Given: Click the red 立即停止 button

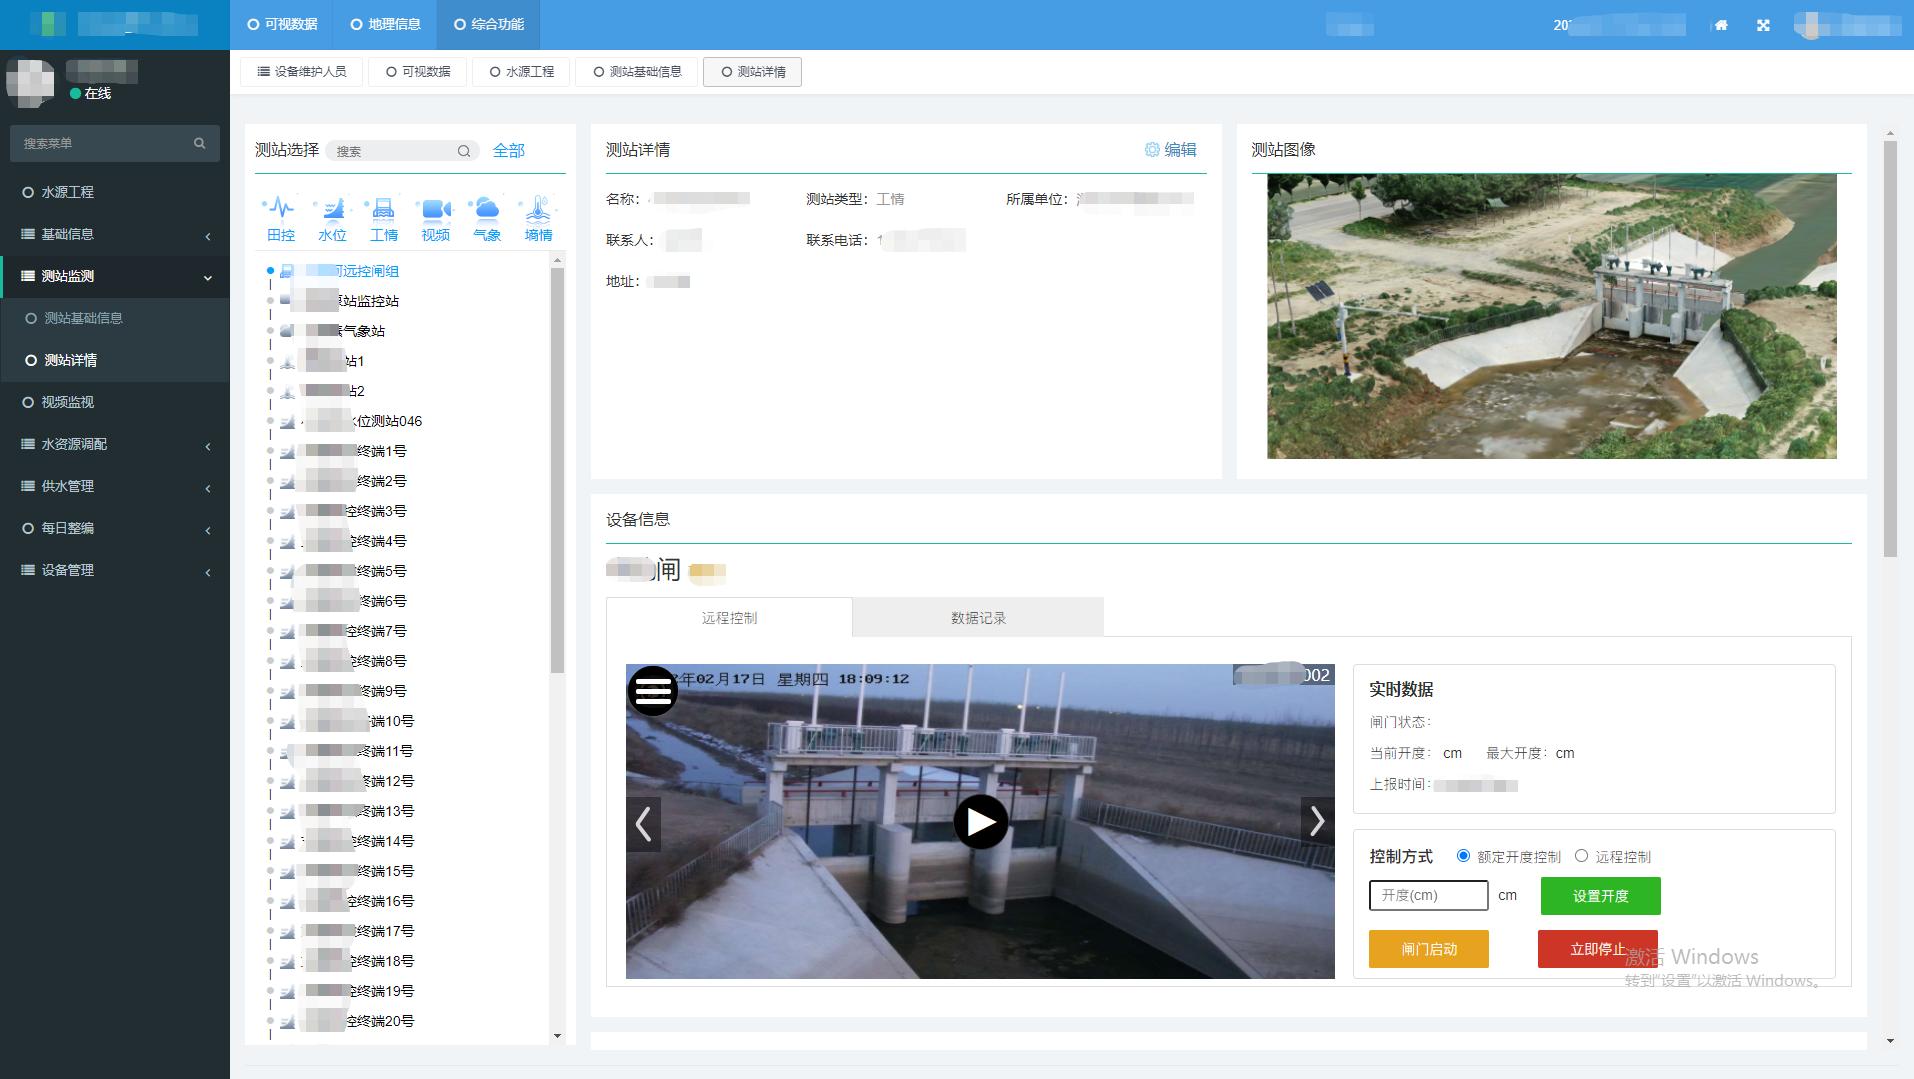Looking at the screenshot, I should [1597, 949].
